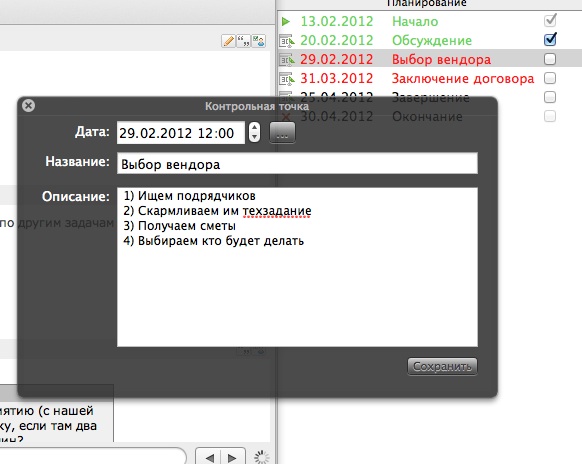The image size is (582, 464).
Task: Click the date 20.02.2012 in list
Action: tap(336, 40)
